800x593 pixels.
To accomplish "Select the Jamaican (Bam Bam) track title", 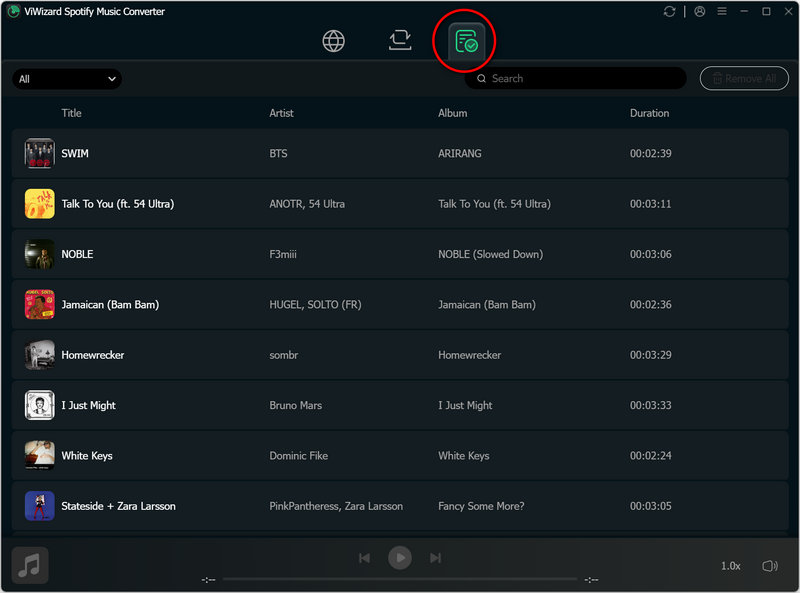I will coord(110,305).
